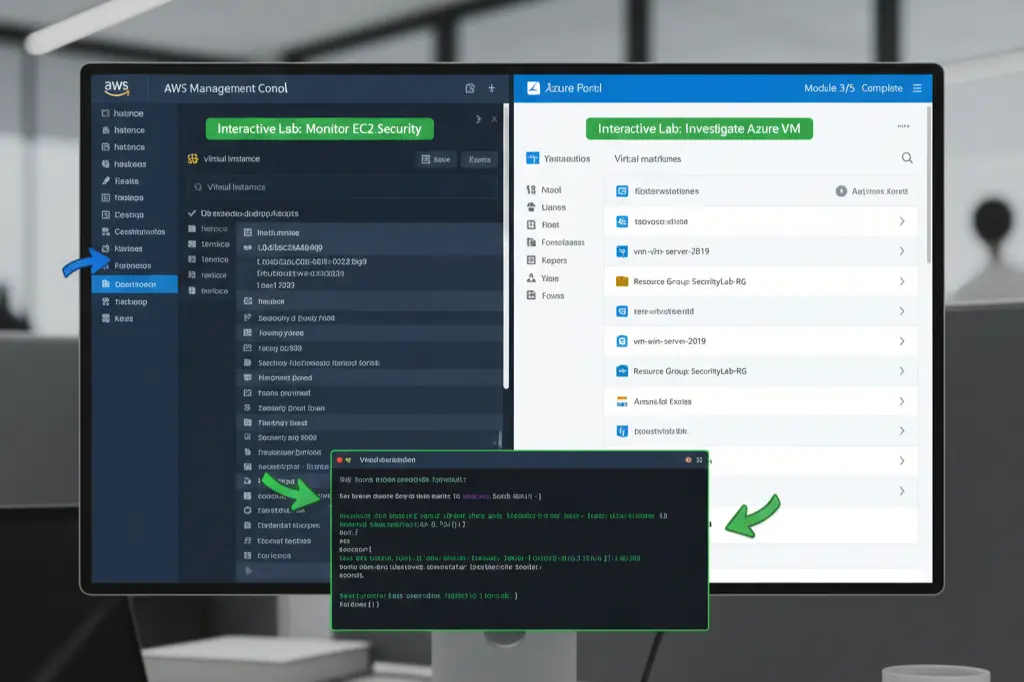Click the Interactive Lab: Monitor EC2 Security banner
This screenshot has height=682, width=1024.
pos(319,128)
